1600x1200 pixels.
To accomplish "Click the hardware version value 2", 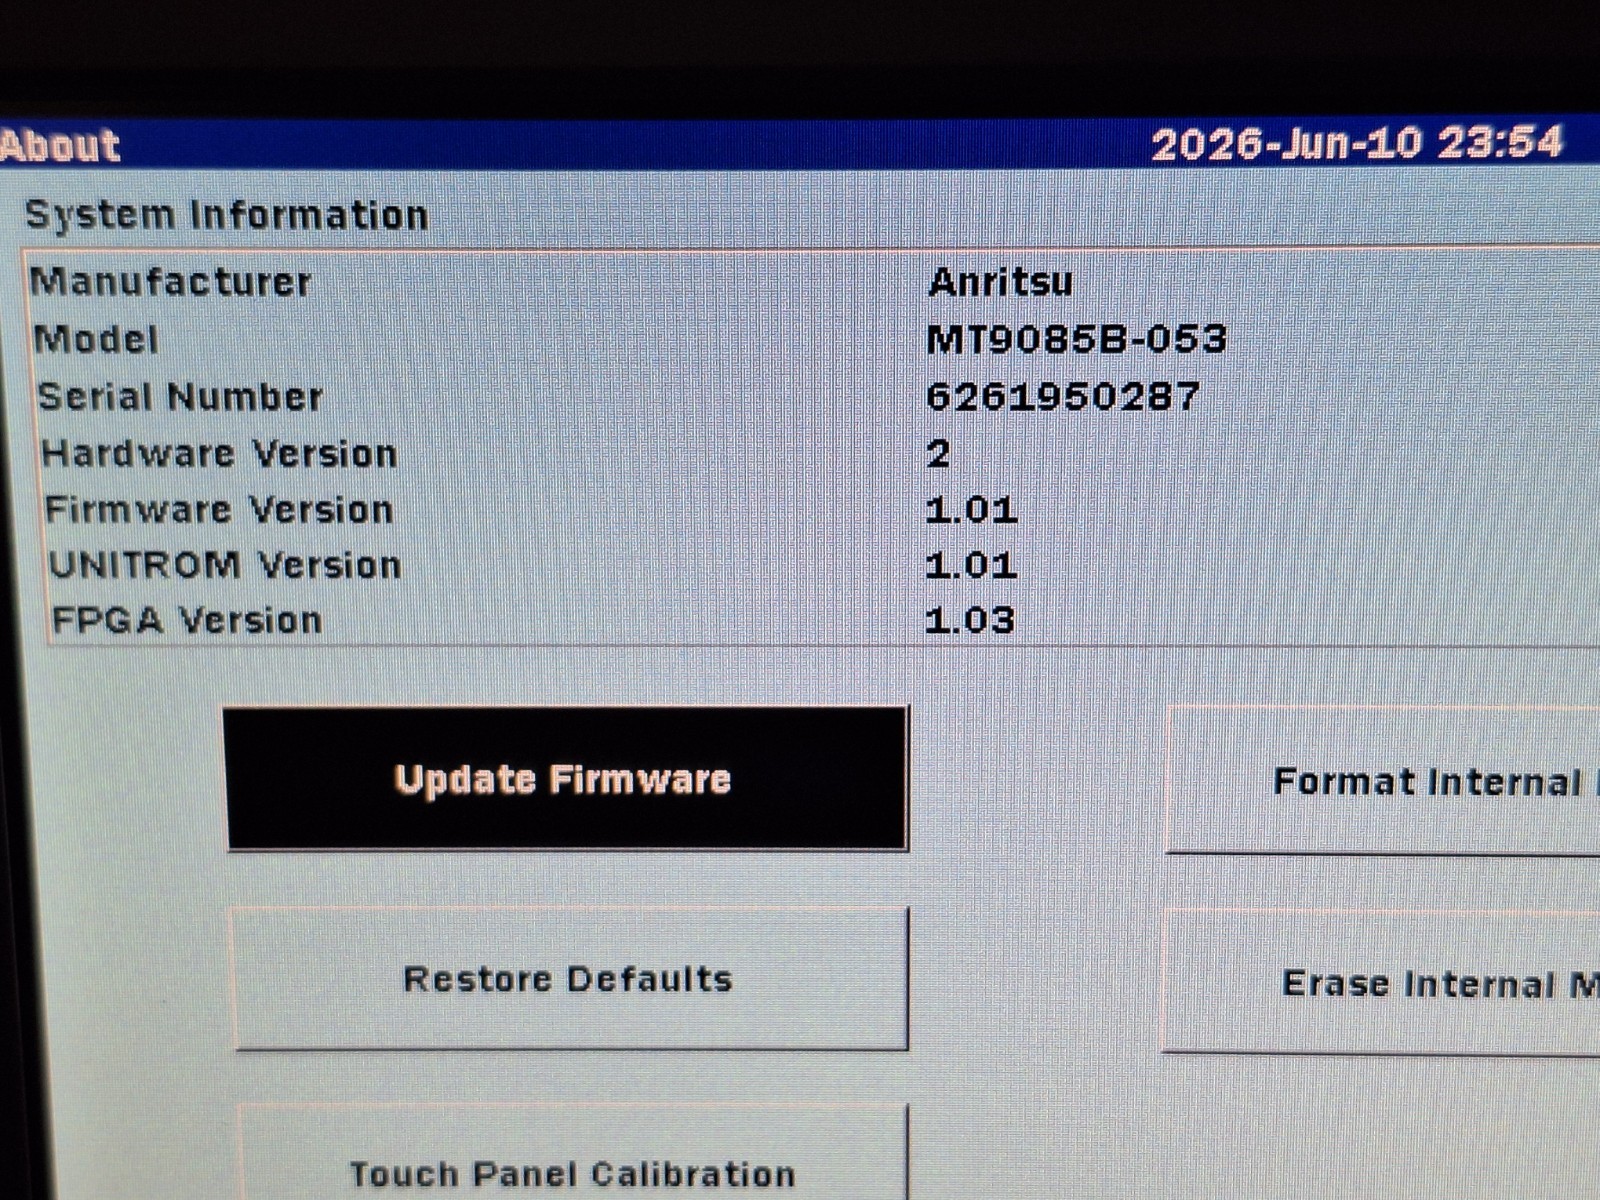I will 938,454.
